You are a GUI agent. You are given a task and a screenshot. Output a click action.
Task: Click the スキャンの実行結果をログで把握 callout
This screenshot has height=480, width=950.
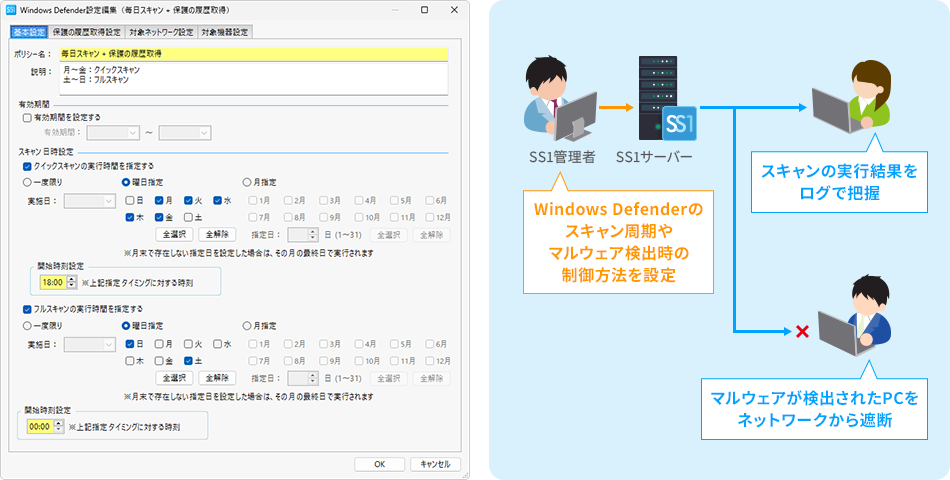pyautogui.click(x=839, y=182)
